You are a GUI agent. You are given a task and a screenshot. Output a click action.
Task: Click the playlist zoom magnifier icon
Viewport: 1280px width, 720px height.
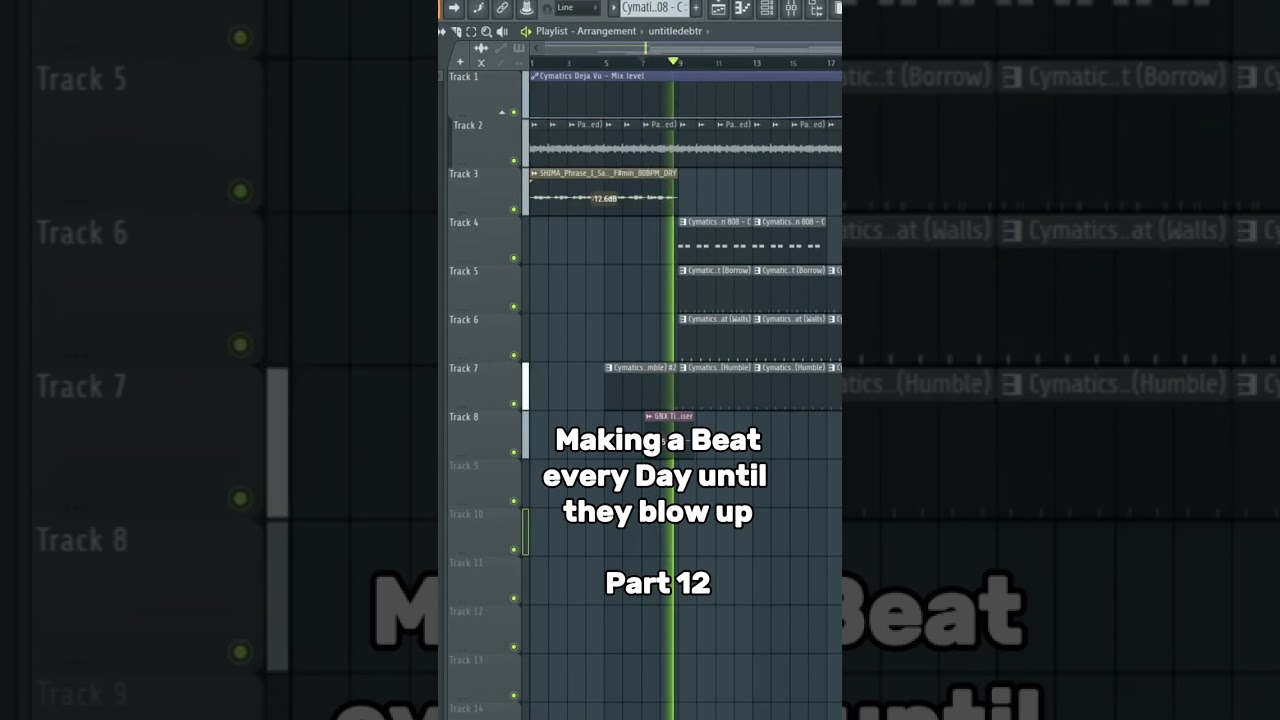click(486, 31)
